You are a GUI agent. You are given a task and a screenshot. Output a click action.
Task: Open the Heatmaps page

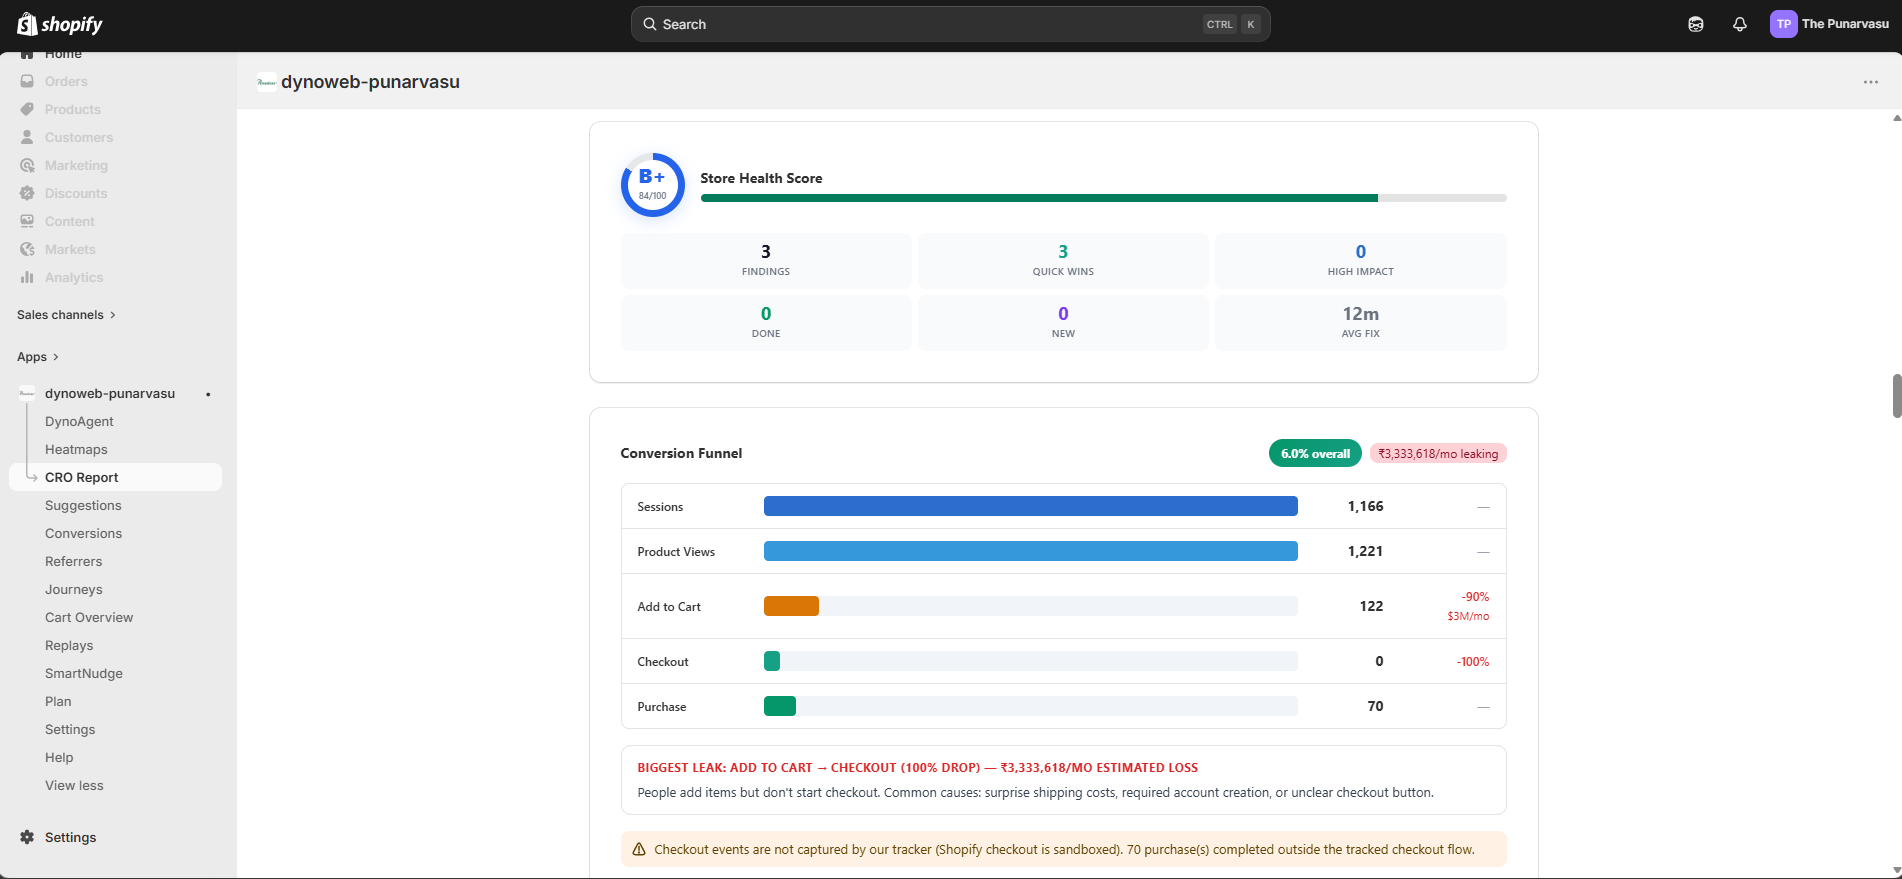point(76,449)
